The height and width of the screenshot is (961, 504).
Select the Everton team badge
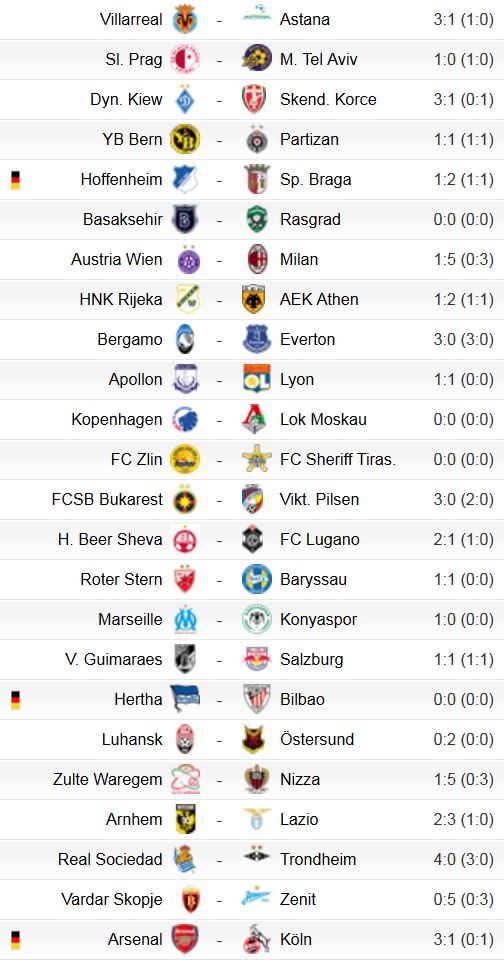coord(257,340)
